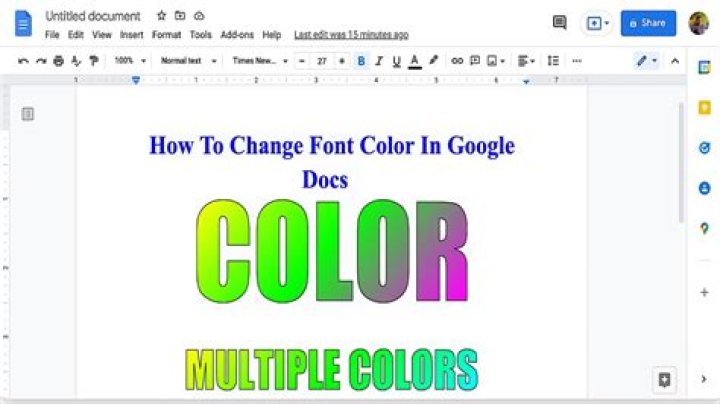
Task: Open the Maps side panel icon
Action: point(704,228)
